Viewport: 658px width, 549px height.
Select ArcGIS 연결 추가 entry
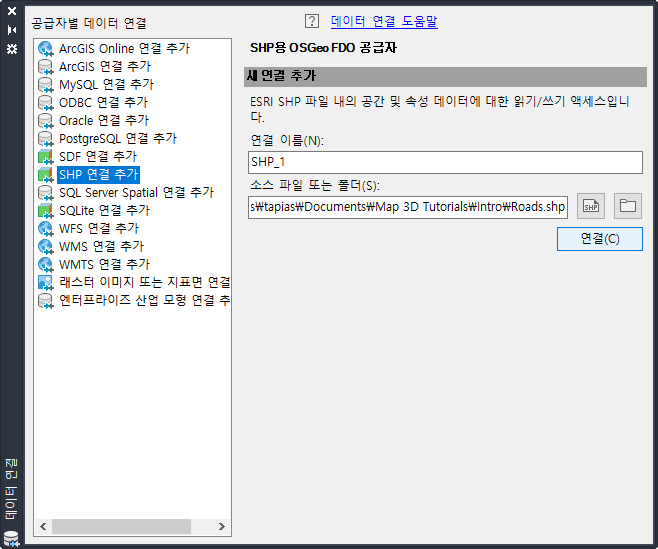(104, 67)
